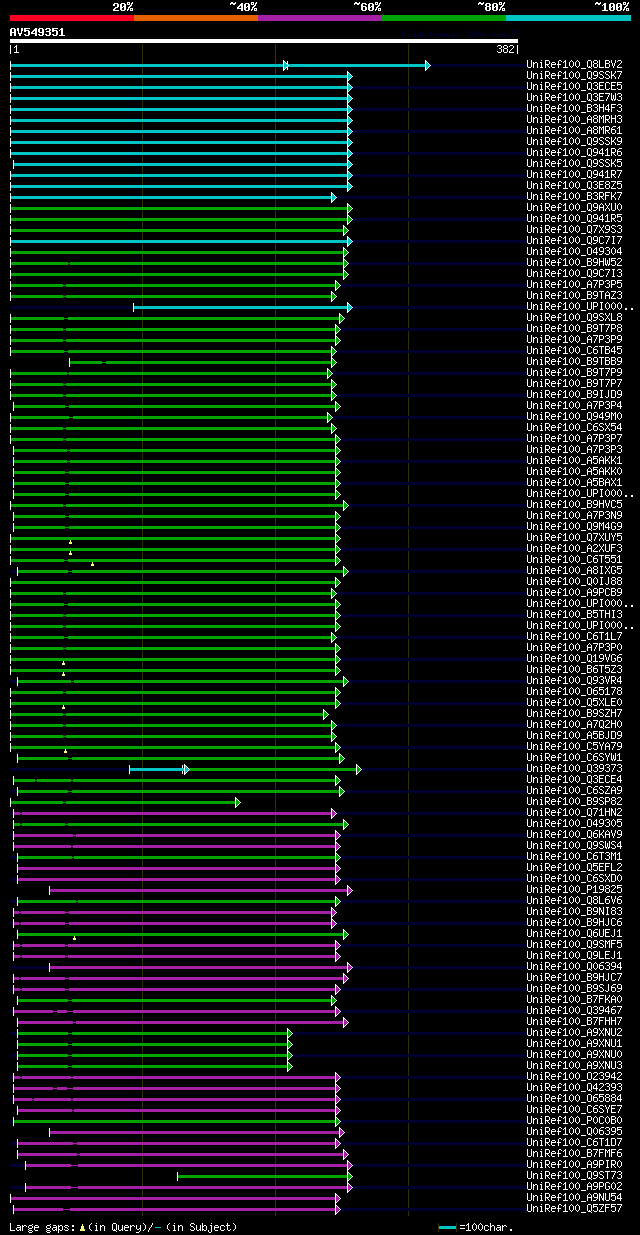Click the label UniRef100_Q941R5

(574, 218)
